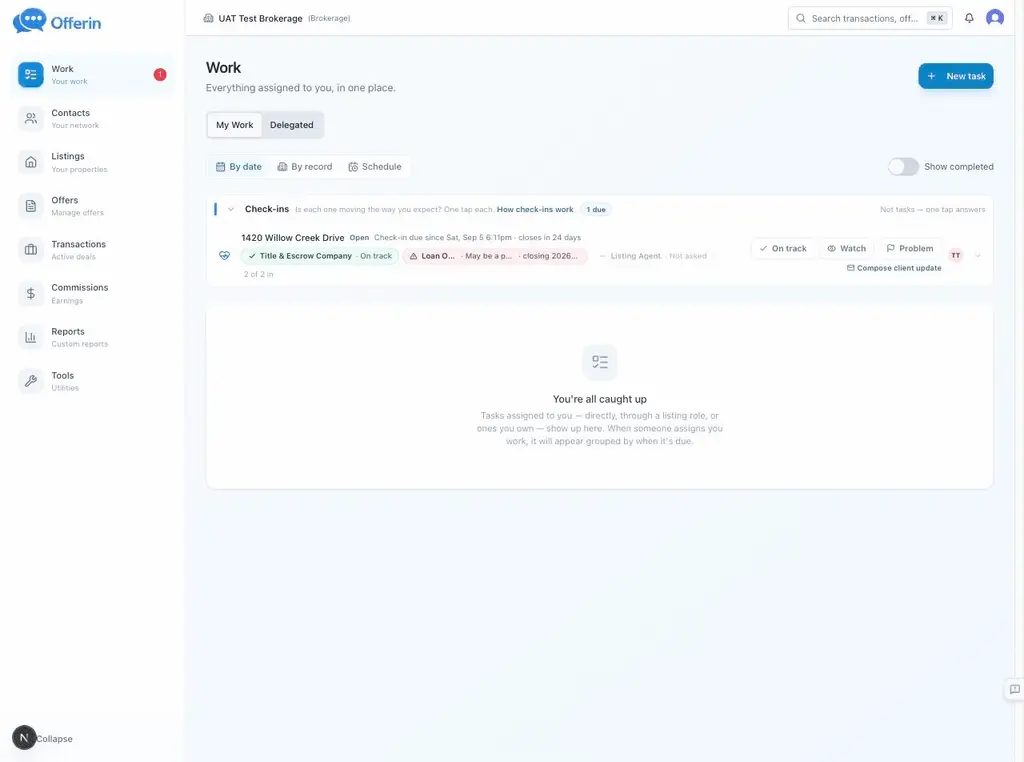Open Compose client update
1024x762 pixels.
pos(894,268)
